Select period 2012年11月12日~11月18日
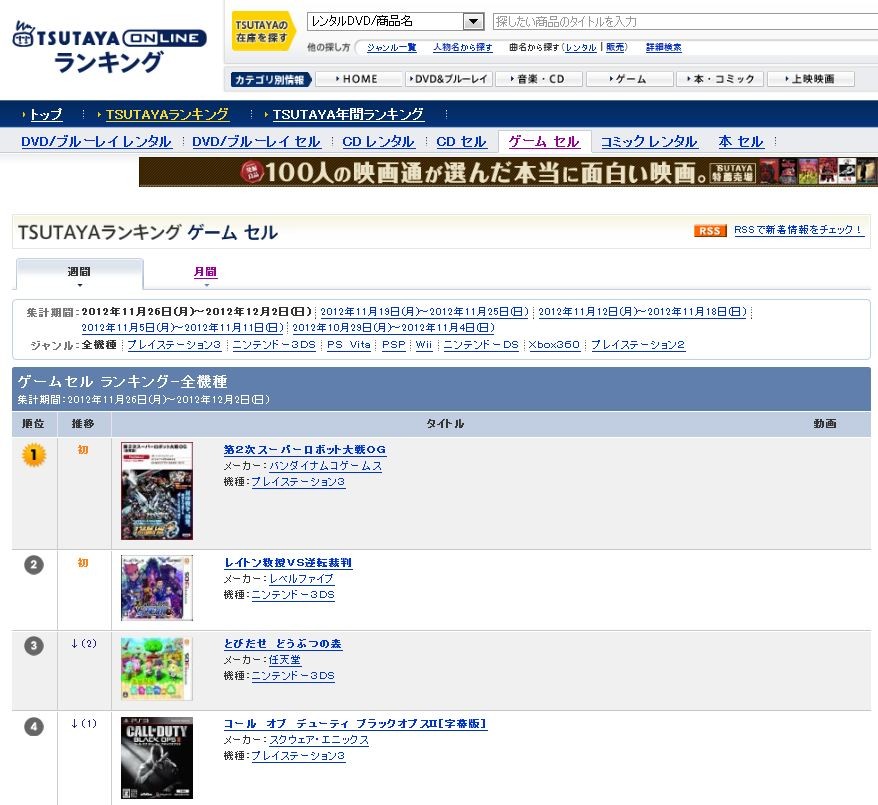Image resolution: width=878 pixels, height=805 pixels. [643, 312]
